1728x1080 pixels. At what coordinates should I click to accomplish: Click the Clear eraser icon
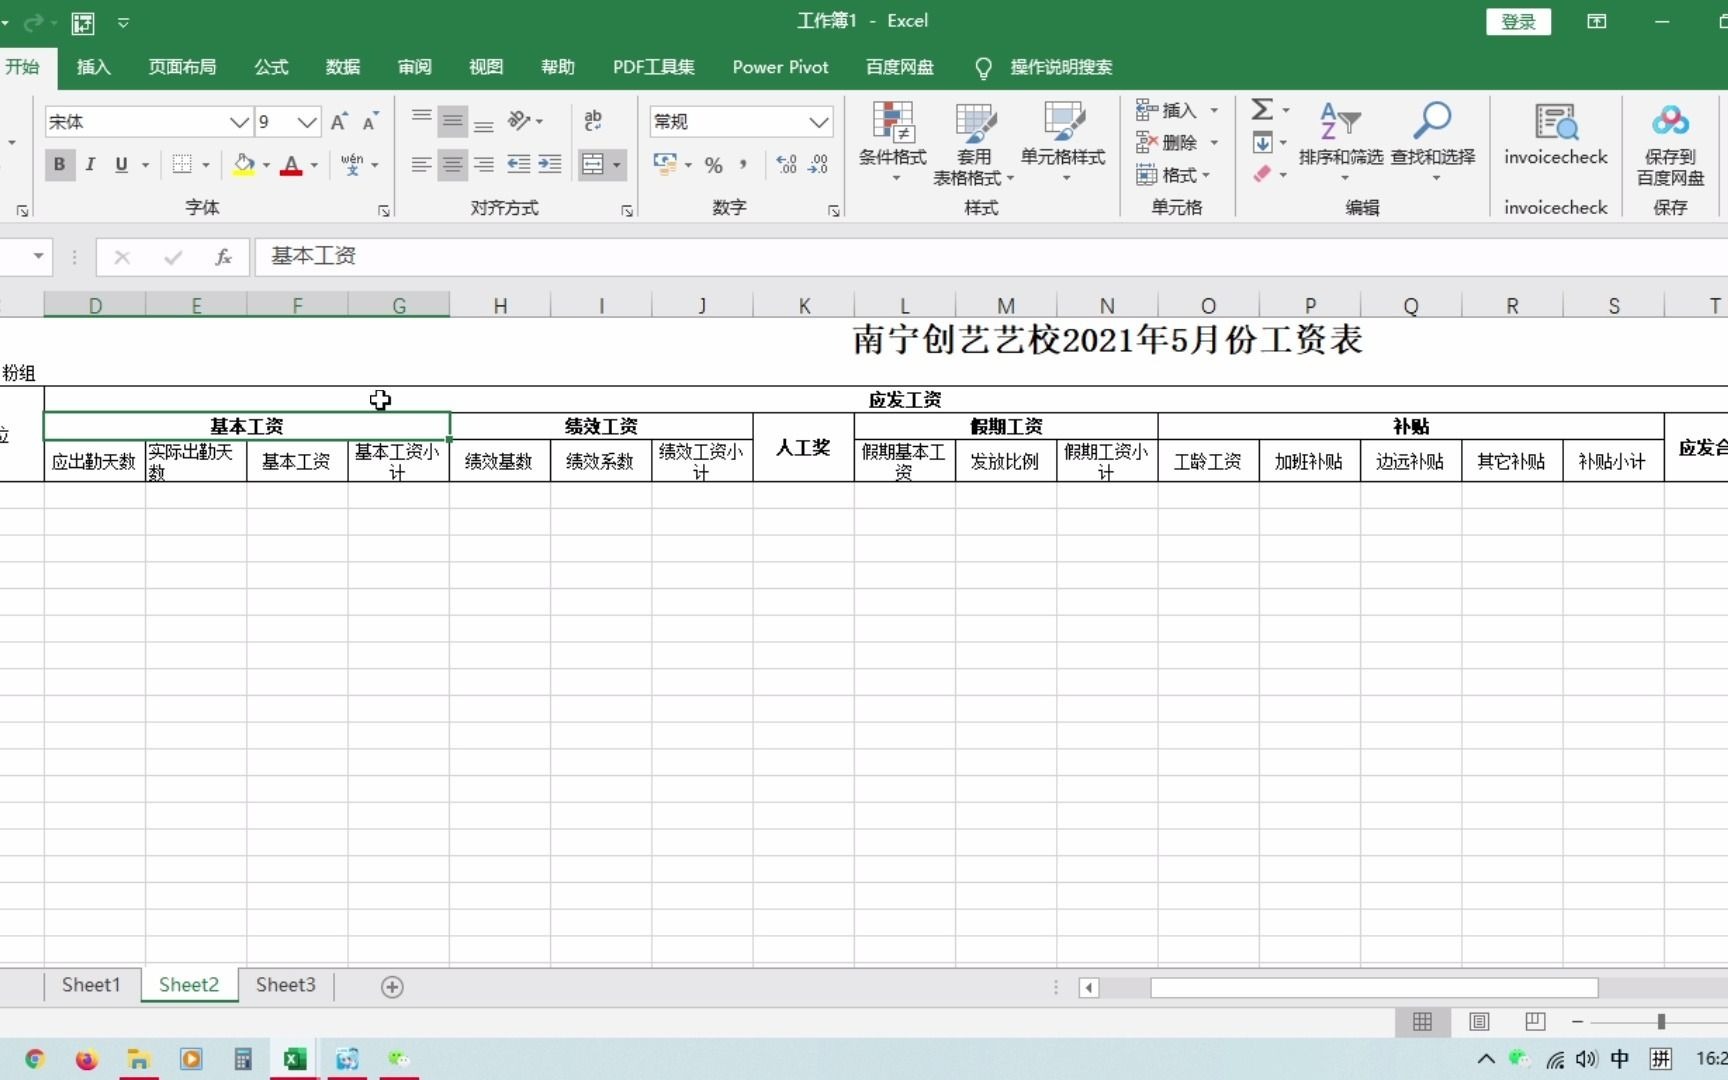tap(1263, 174)
